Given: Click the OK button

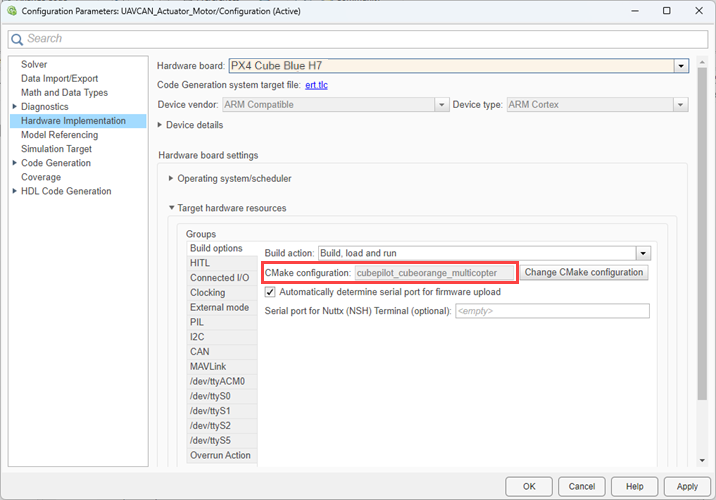Looking at the screenshot, I should pyautogui.click(x=529, y=486).
